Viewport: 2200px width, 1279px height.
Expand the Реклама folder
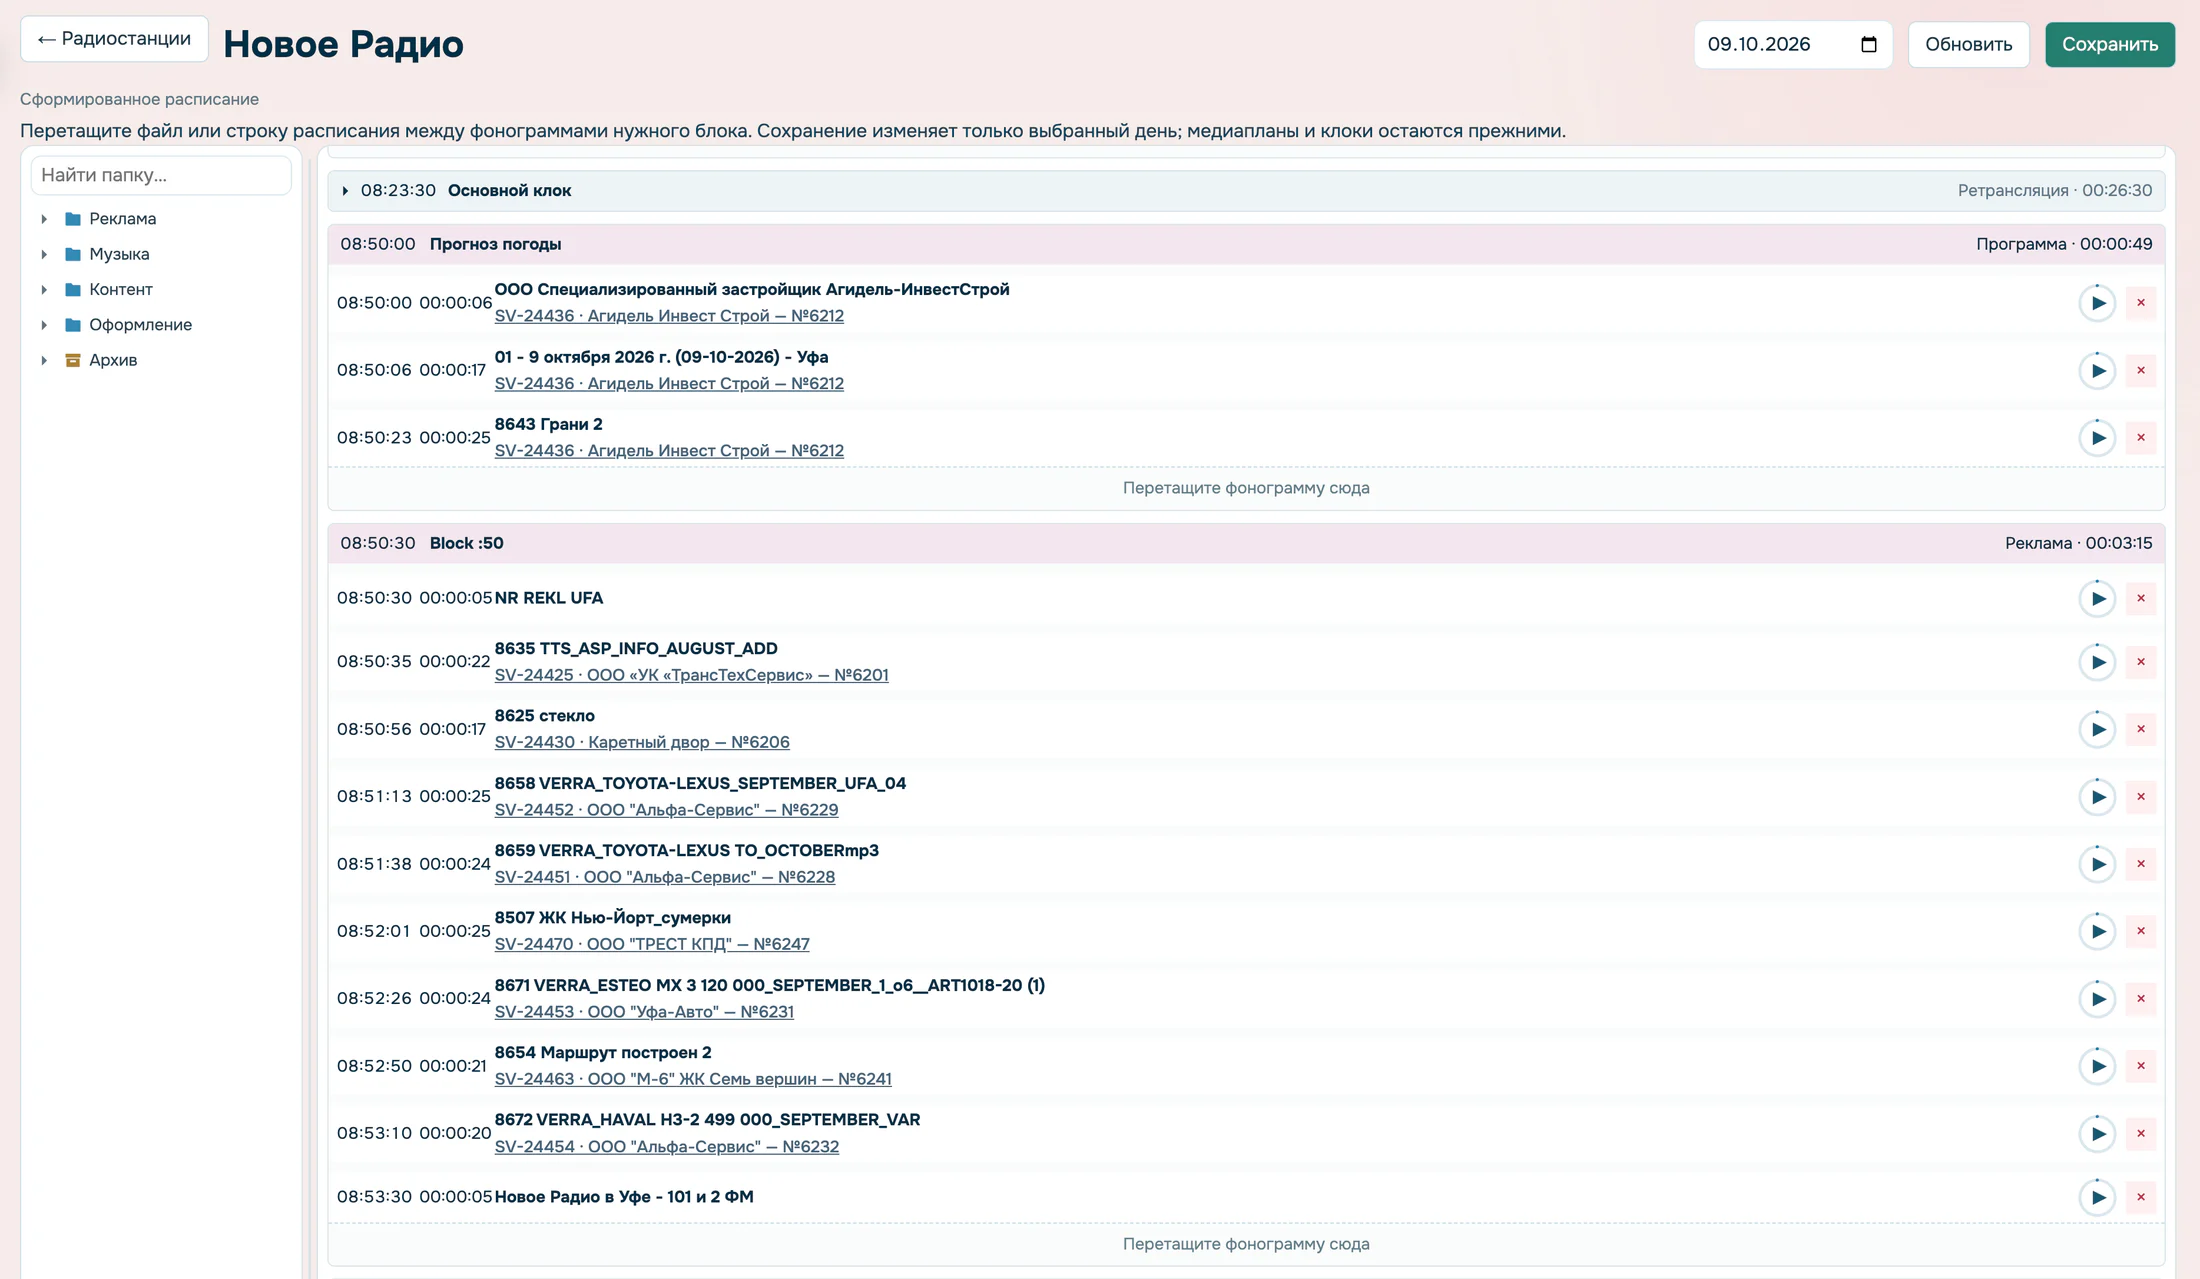(x=44, y=219)
